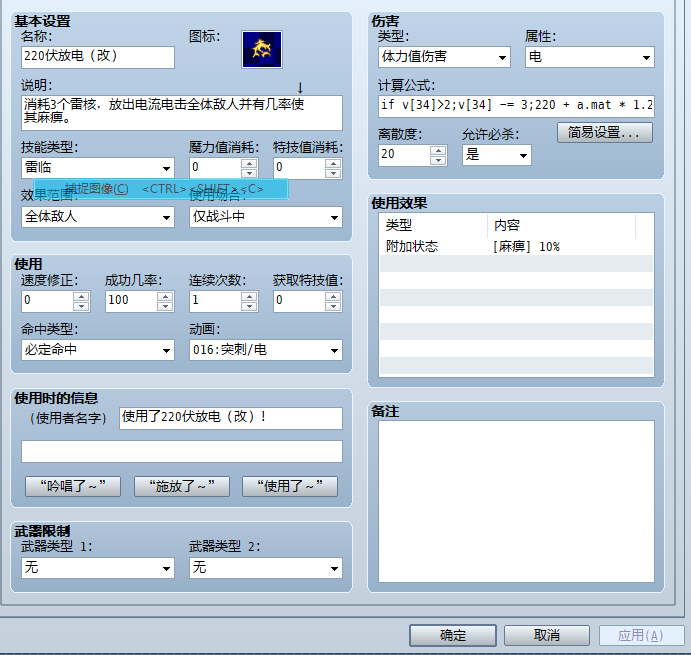This screenshot has width=691, height=655.
Task: Open the 属性 dropdown showing 电
Action: [590, 57]
